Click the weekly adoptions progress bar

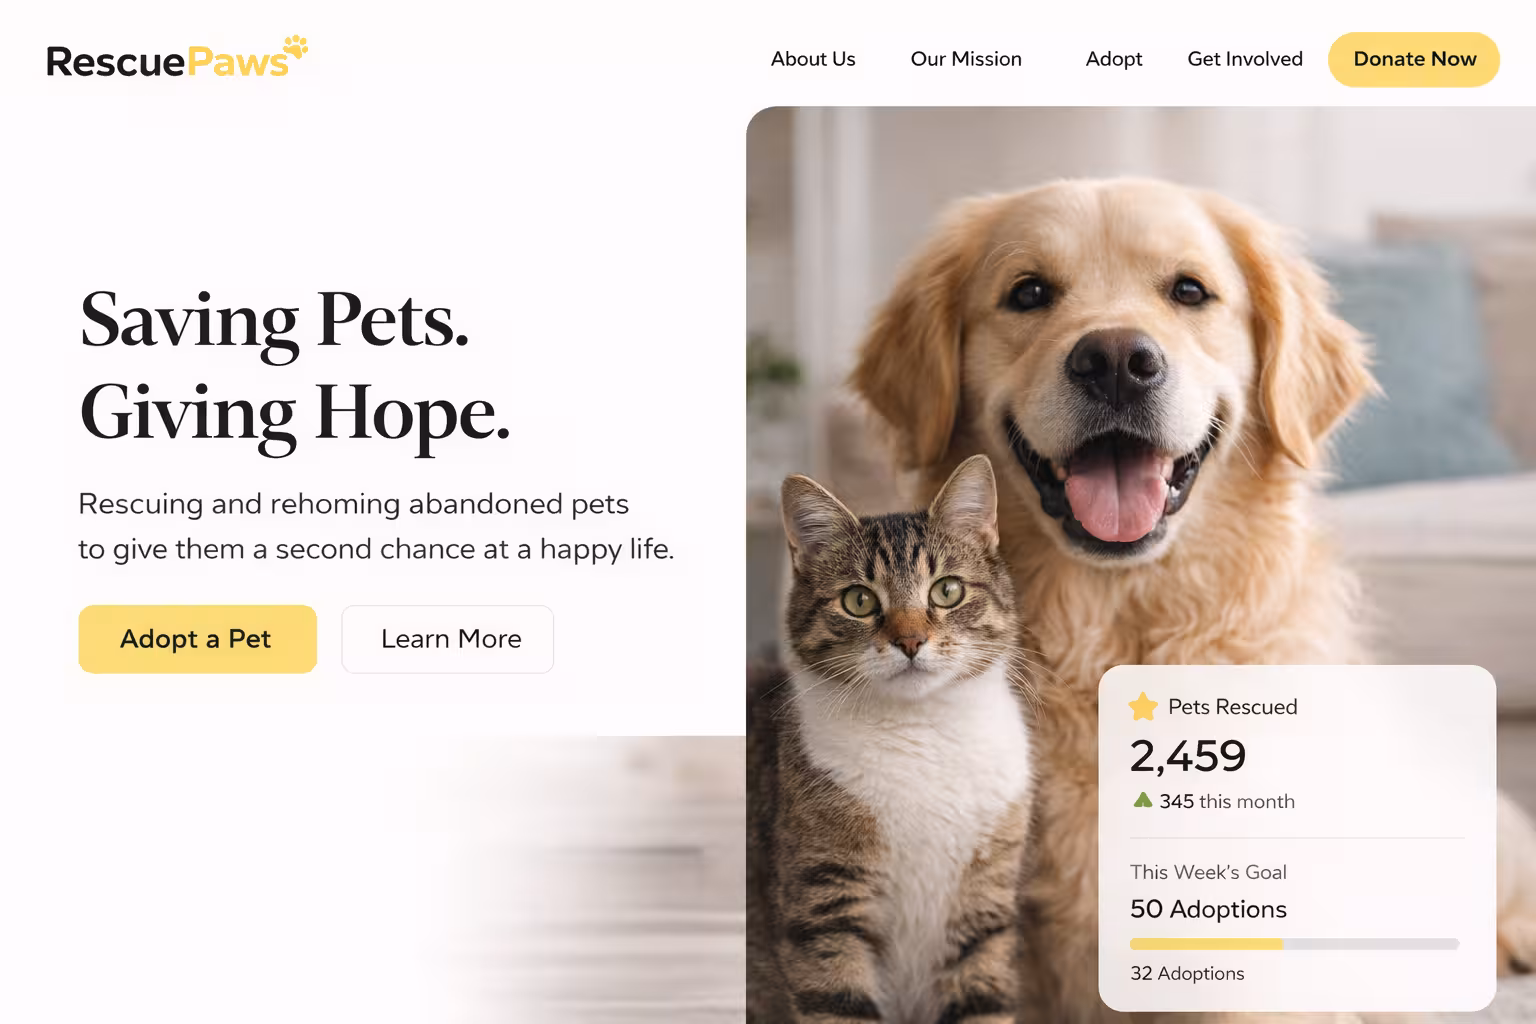(x=1294, y=944)
